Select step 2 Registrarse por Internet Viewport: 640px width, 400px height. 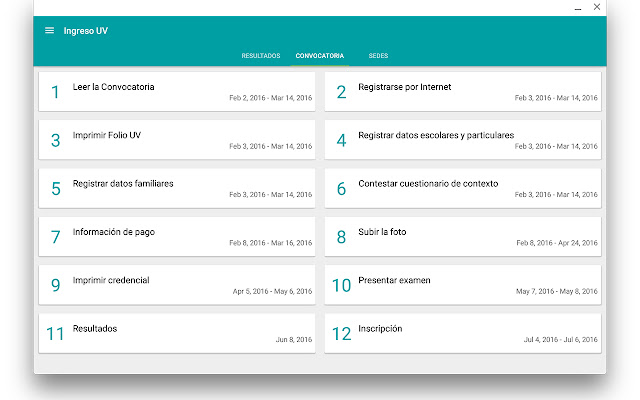click(463, 91)
